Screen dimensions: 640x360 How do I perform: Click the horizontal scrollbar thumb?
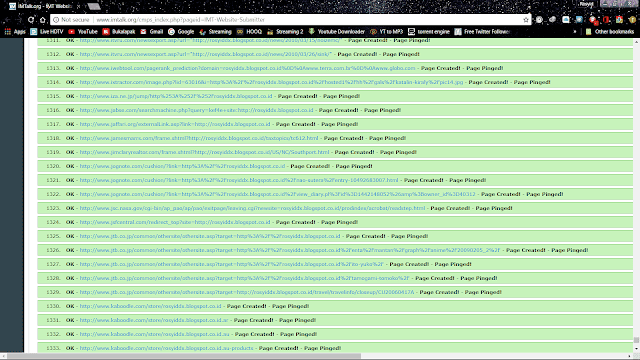[184, 356]
